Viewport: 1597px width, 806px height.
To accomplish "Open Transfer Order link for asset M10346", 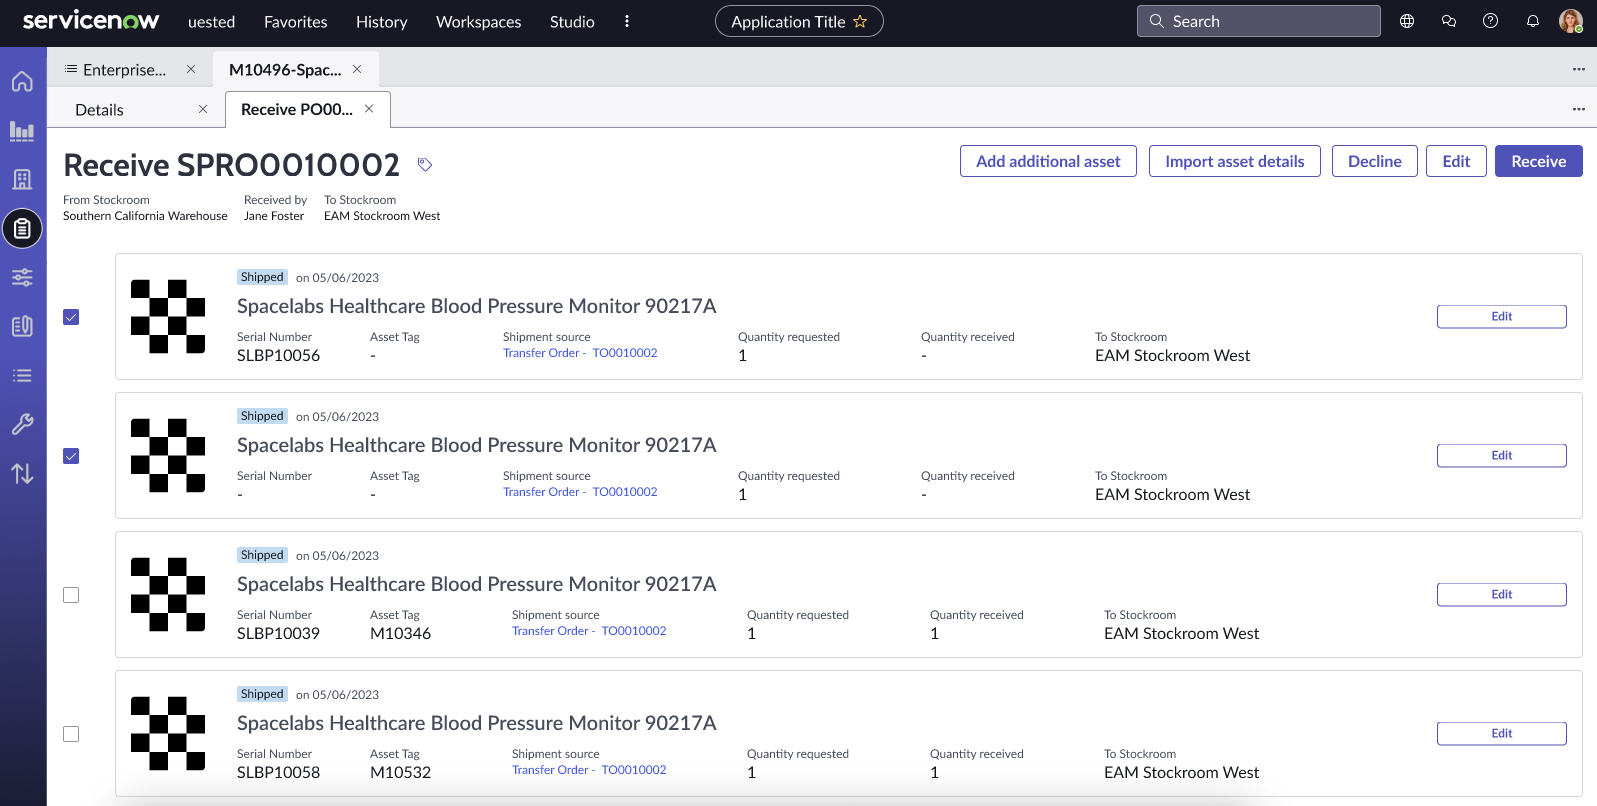I will coord(589,631).
